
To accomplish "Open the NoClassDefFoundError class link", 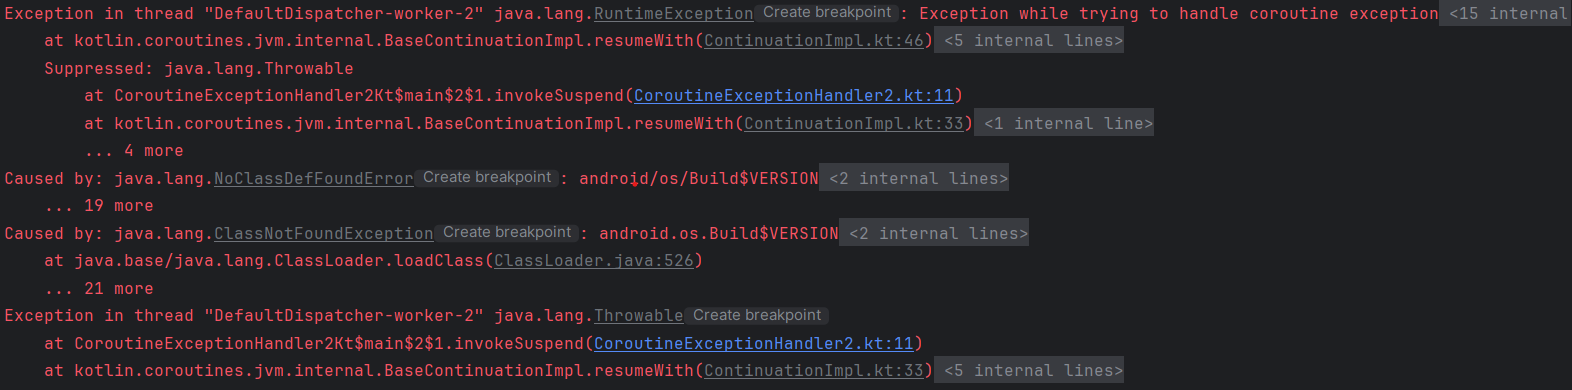I will [x=314, y=179].
